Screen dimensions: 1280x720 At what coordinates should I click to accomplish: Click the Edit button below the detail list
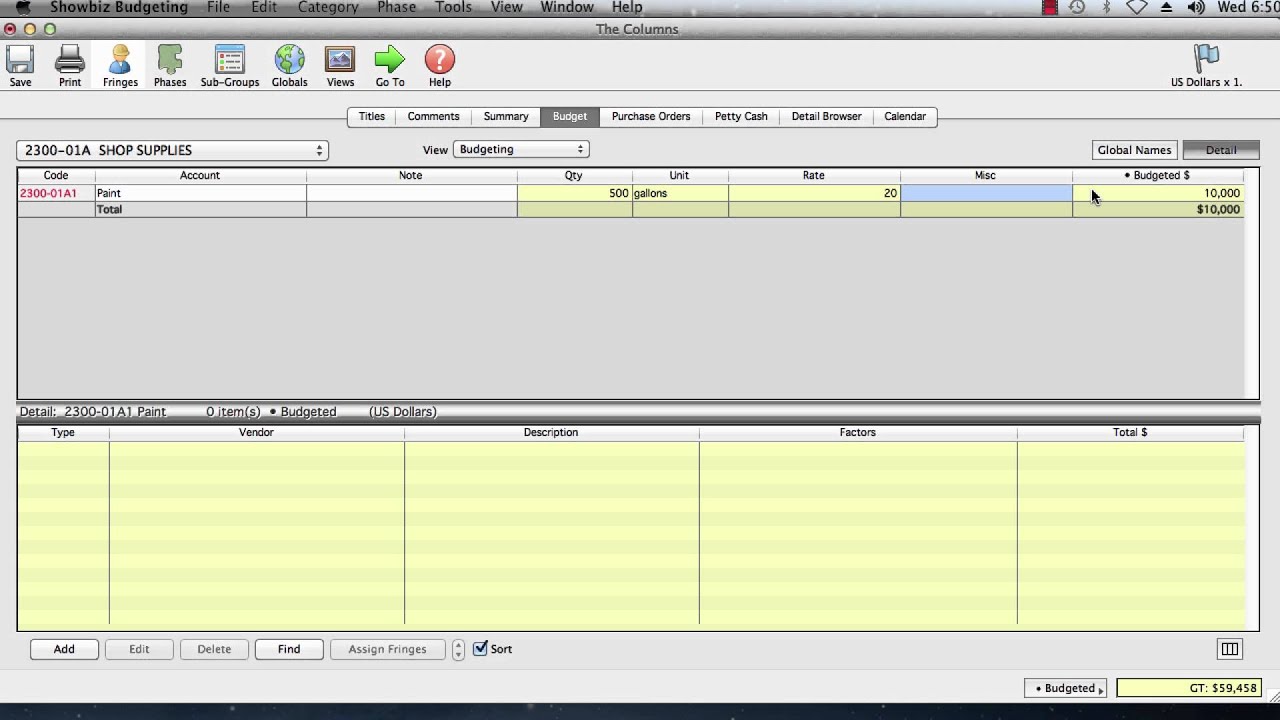tap(139, 649)
